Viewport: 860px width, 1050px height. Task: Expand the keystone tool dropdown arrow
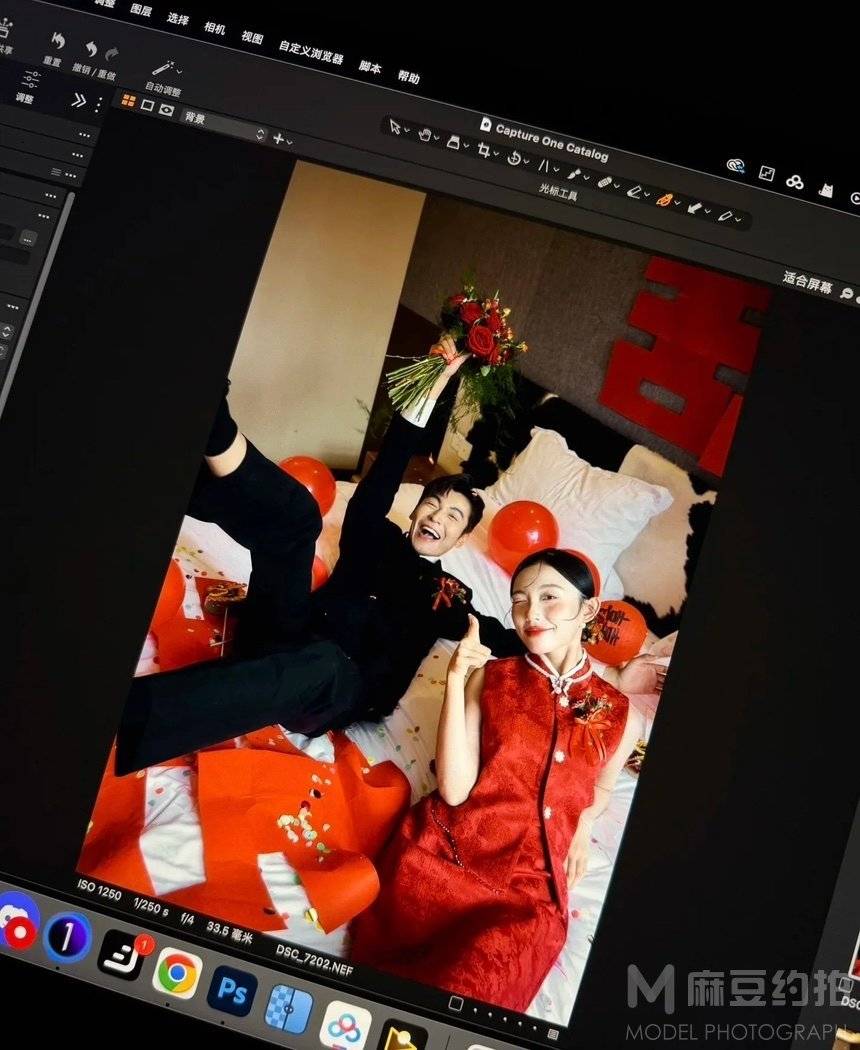coord(556,169)
